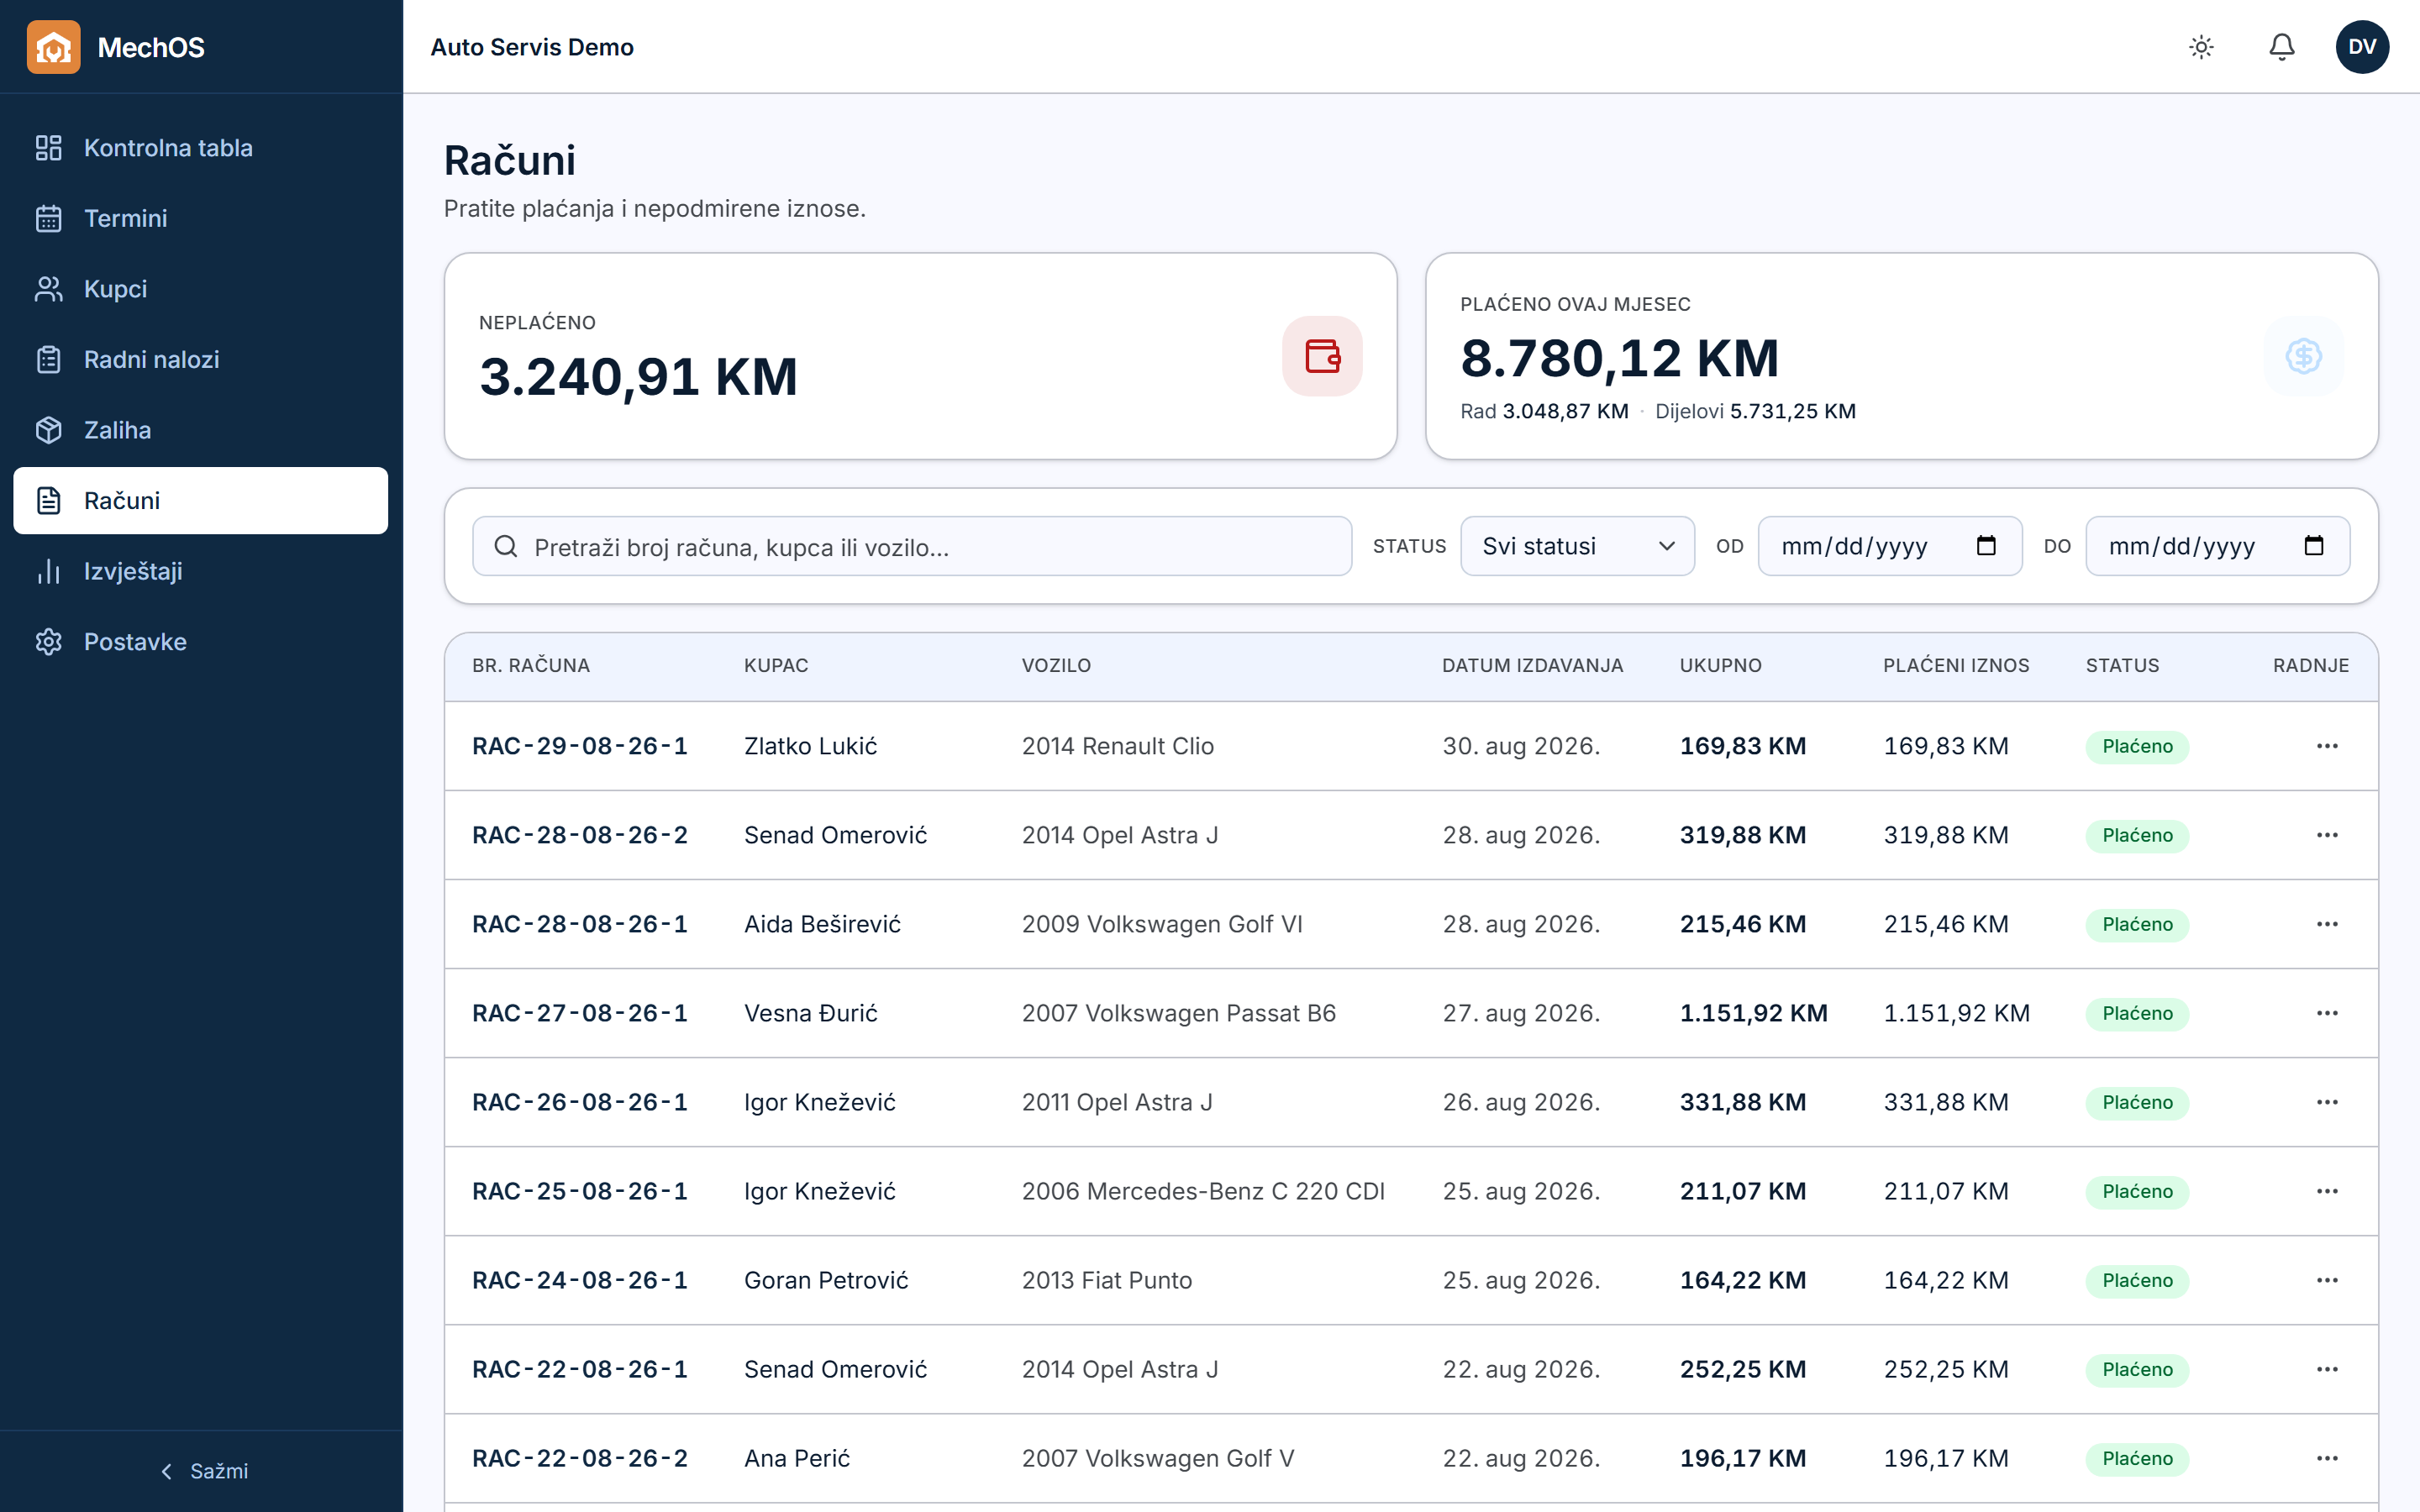The width and height of the screenshot is (2420, 1512).
Task: Open the DV user avatar menu
Action: (2362, 47)
